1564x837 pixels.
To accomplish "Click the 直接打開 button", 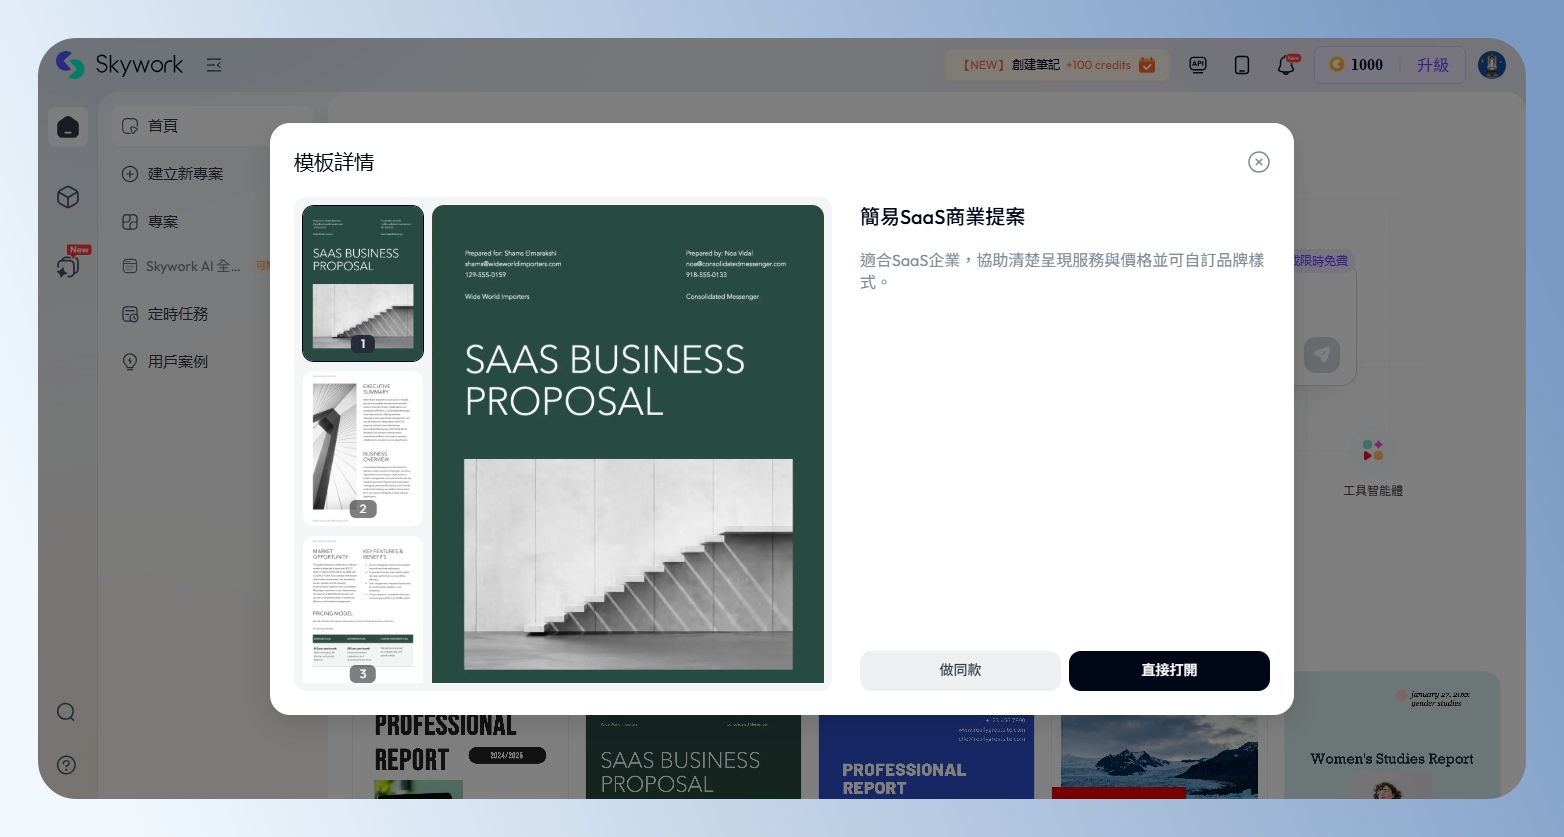I will (x=1168, y=670).
